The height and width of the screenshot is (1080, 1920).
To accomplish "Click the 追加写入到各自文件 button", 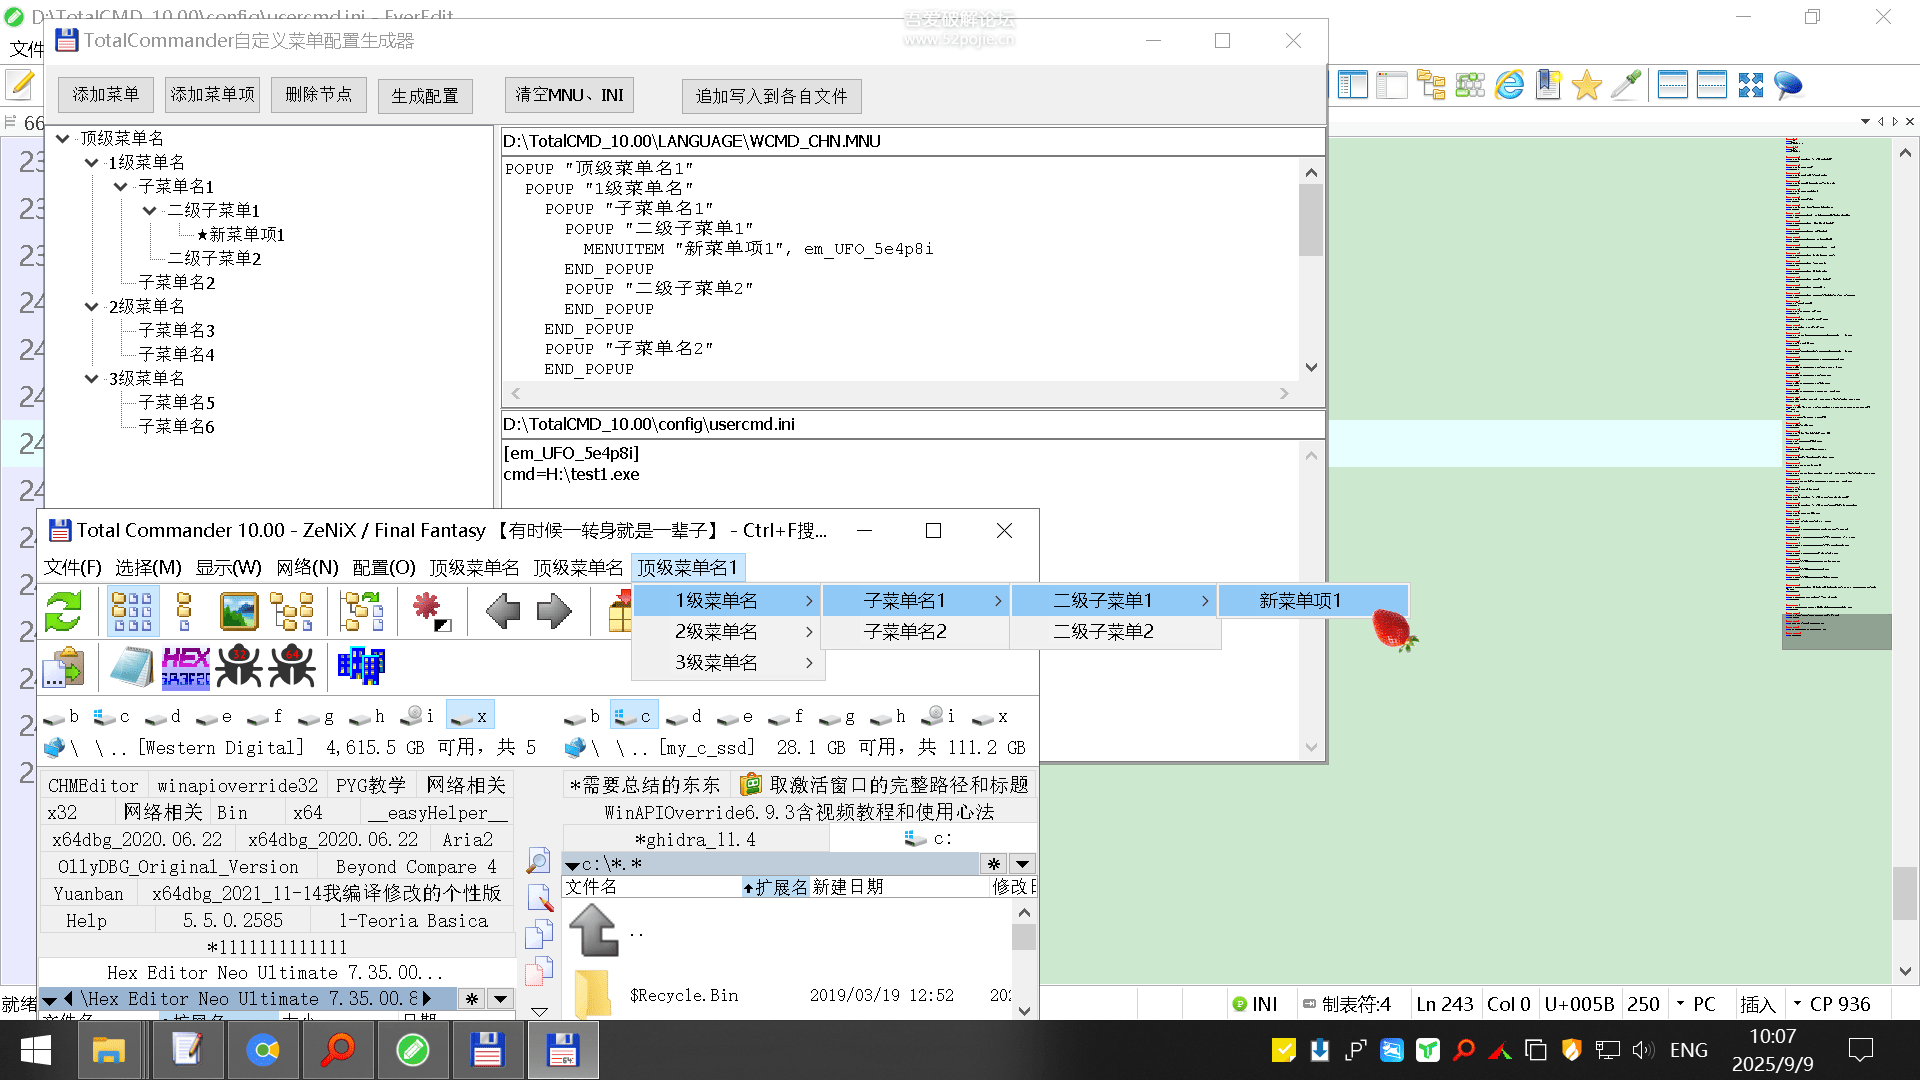I will pyautogui.click(x=771, y=96).
